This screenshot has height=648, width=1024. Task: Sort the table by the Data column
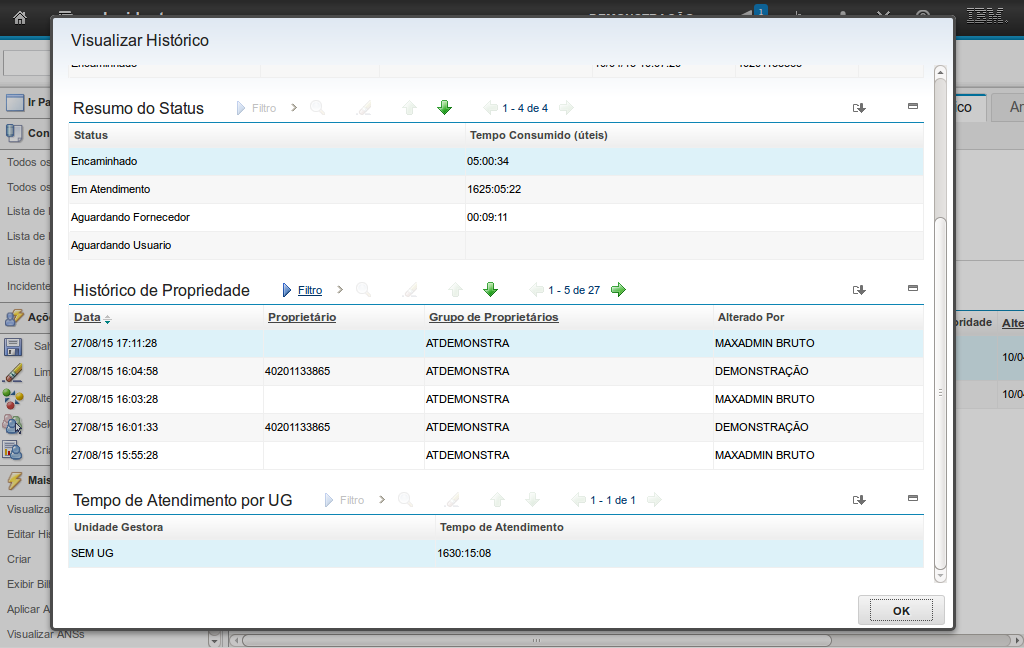(x=87, y=317)
